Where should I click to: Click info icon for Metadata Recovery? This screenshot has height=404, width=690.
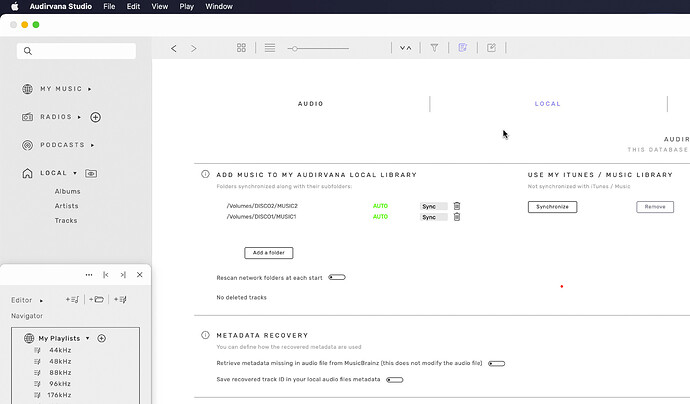click(x=205, y=335)
